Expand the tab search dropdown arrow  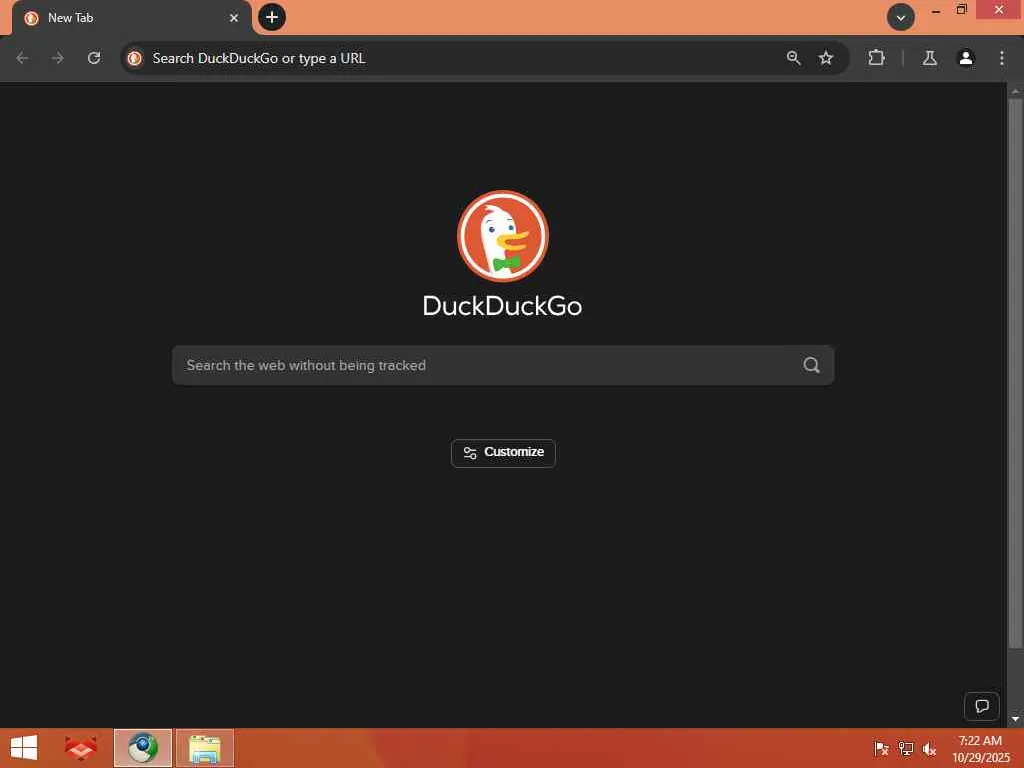[901, 18]
